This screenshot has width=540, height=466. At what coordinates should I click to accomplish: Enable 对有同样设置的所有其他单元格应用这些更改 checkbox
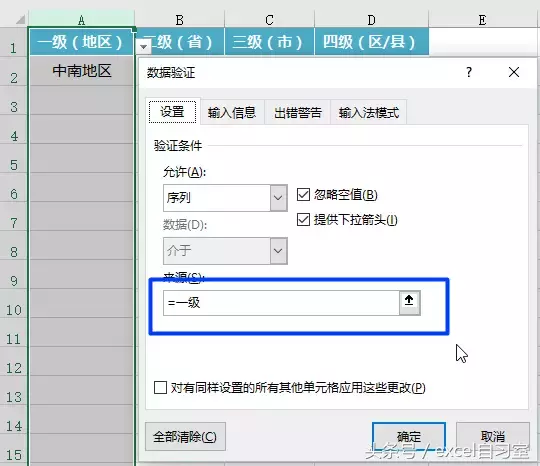160,387
